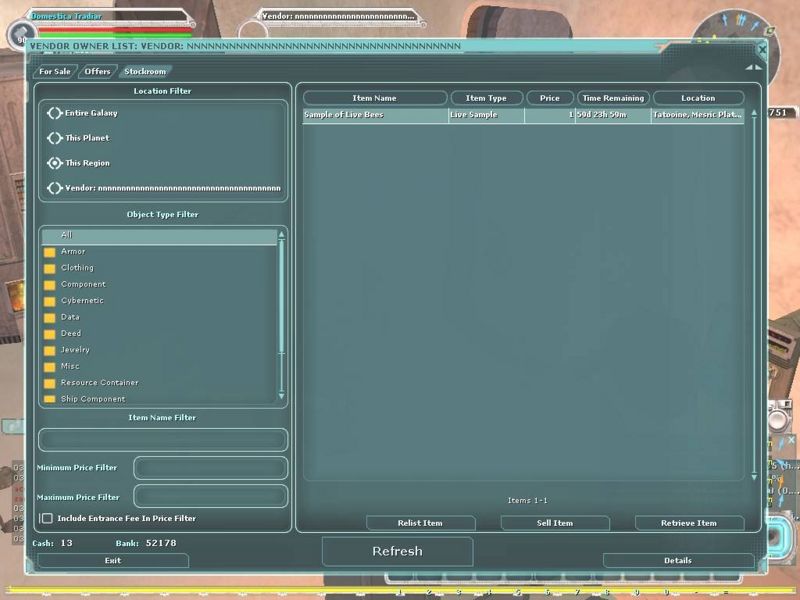This screenshot has width=800, height=600.
Task: Click the Retrieve Item button
Action: [689, 523]
